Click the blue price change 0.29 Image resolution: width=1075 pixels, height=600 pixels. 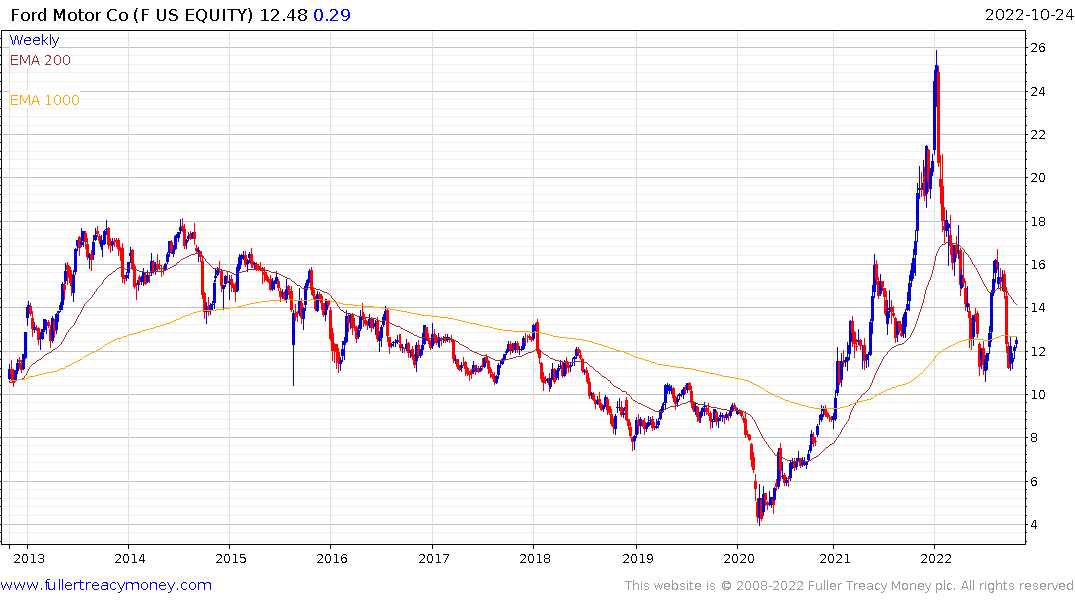(x=332, y=14)
